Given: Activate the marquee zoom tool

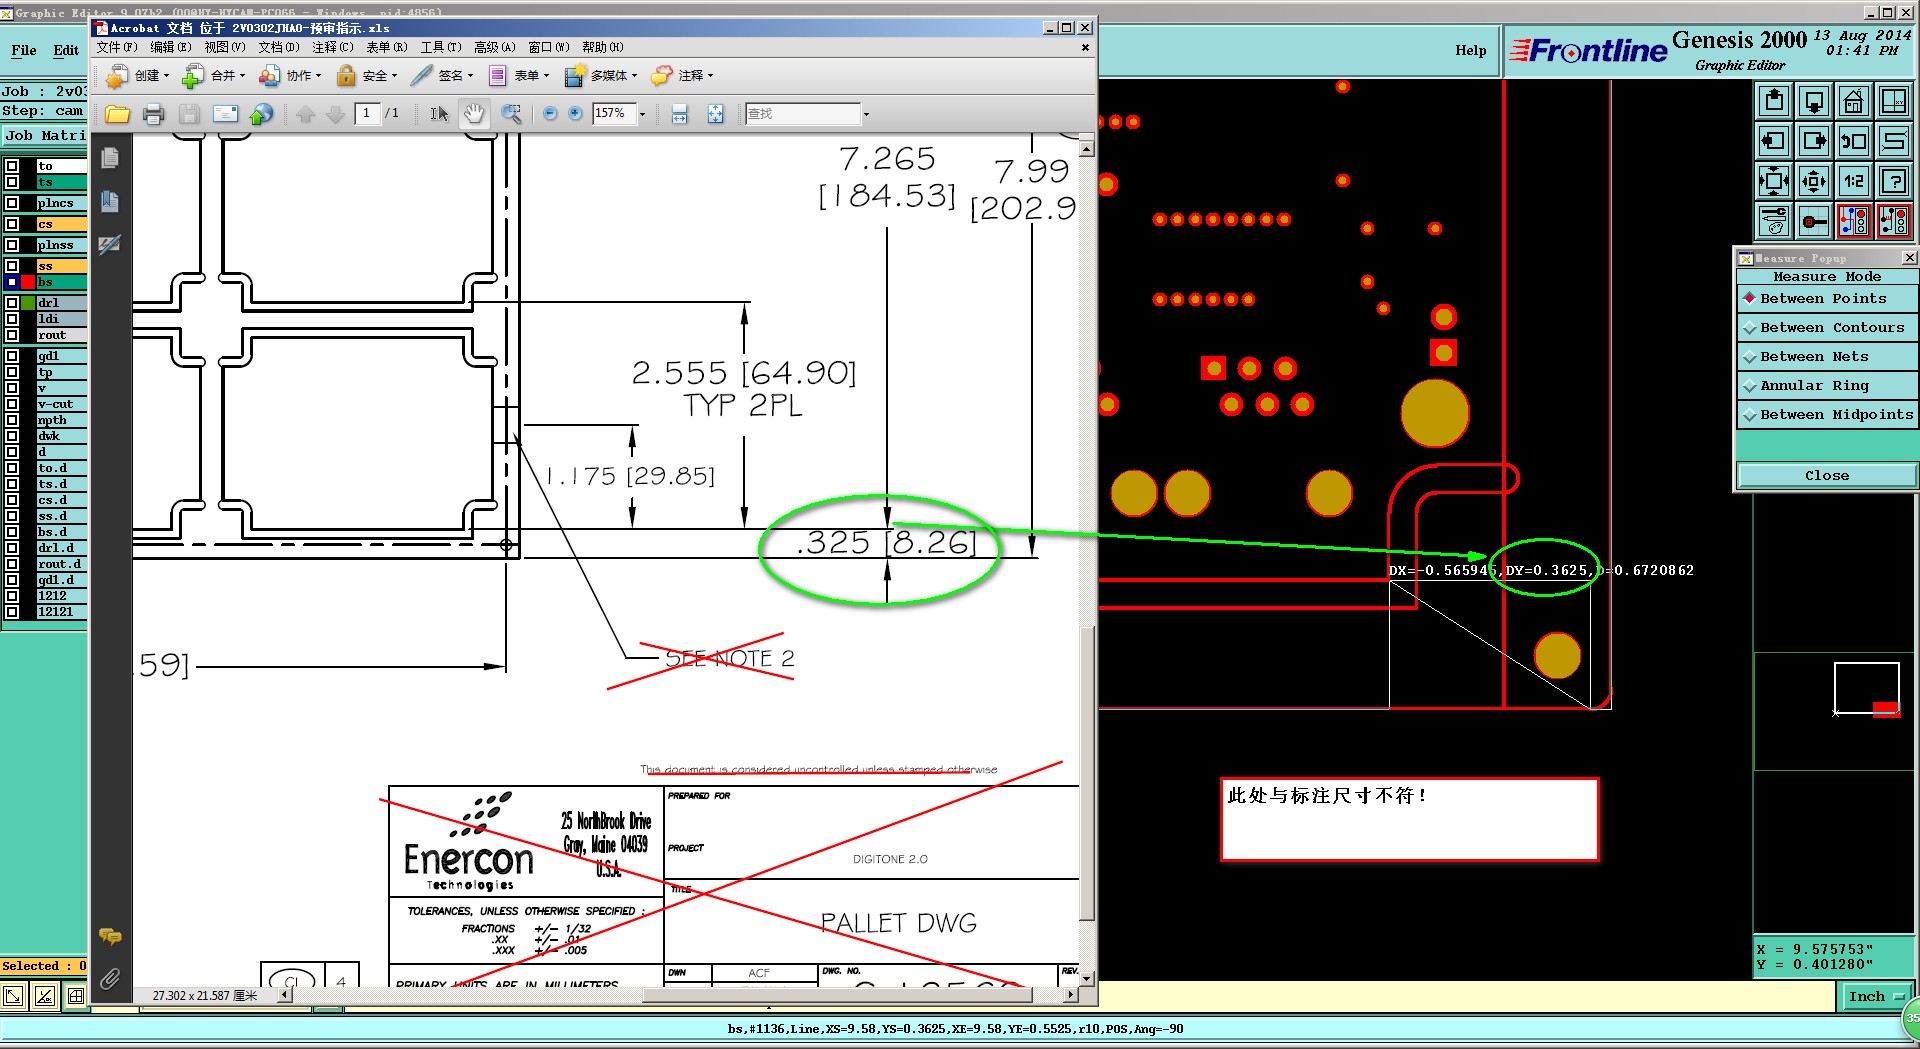Looking at the screenshot, I should pyautogui.click(x=511, y=114).
